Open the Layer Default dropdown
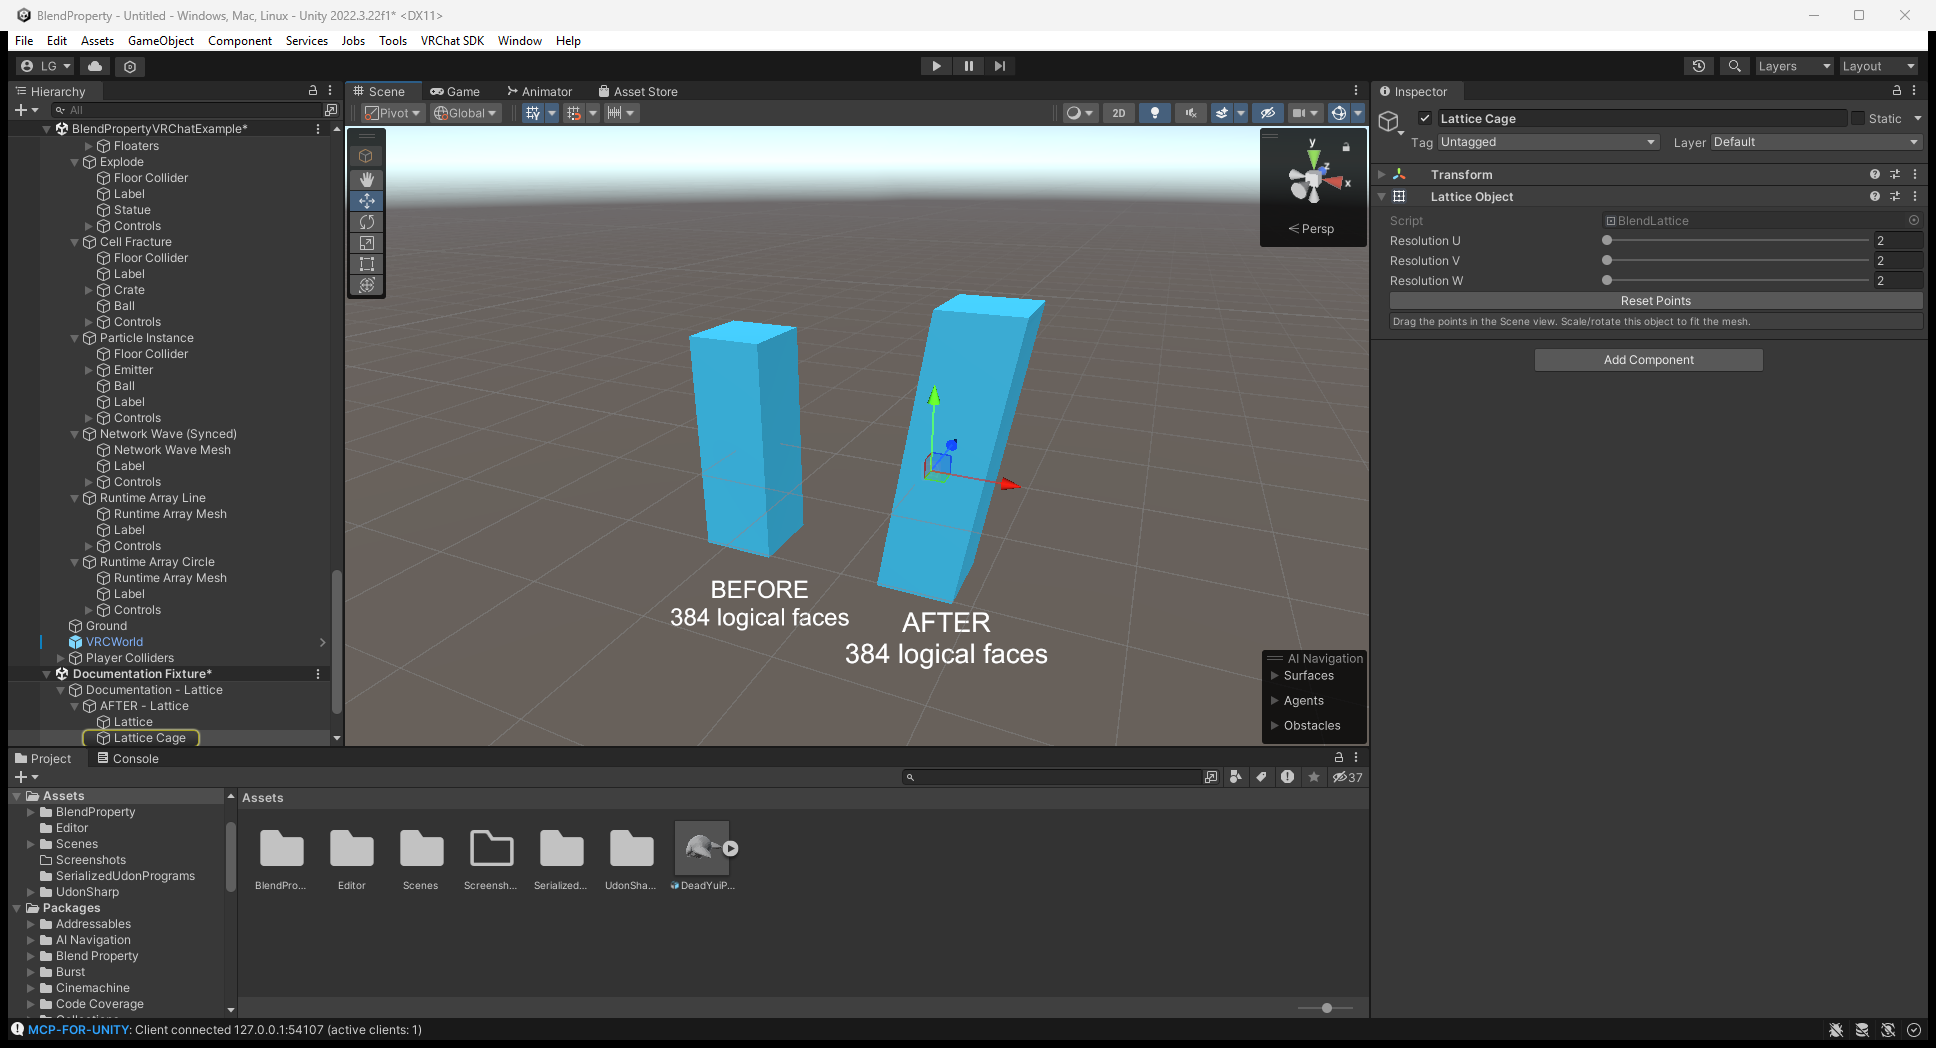This screenshot has height=1048, width=1936. tap(1816, 142)
